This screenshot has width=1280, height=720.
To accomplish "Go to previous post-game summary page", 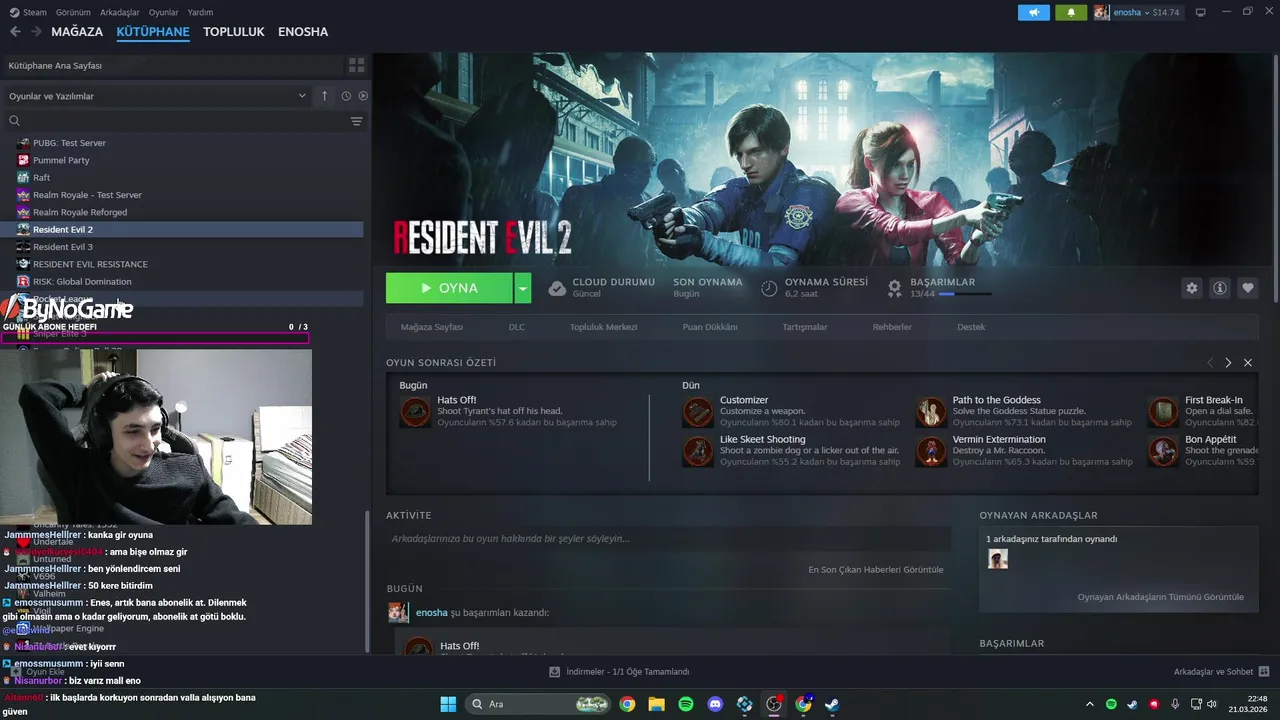I will 1210,362.
